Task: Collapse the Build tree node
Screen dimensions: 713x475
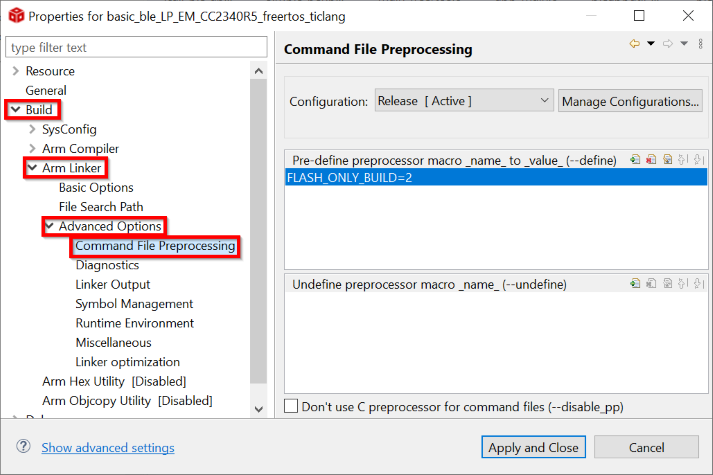Action: coord(15,110)
